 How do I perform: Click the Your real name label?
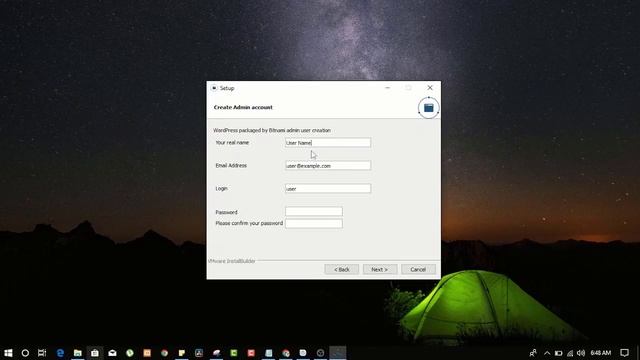(x=232, y=142)
